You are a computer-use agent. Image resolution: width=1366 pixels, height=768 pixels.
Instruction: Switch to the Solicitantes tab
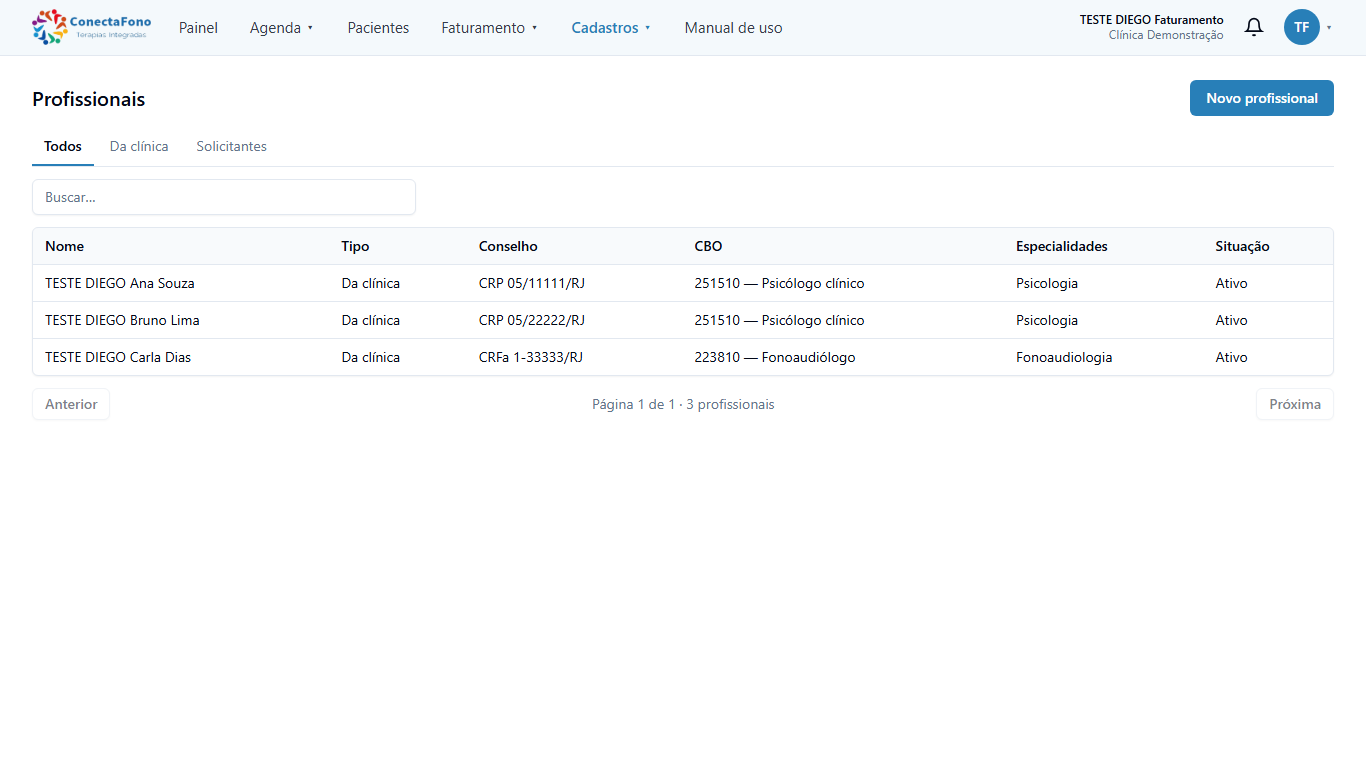(x=231, y=146)
